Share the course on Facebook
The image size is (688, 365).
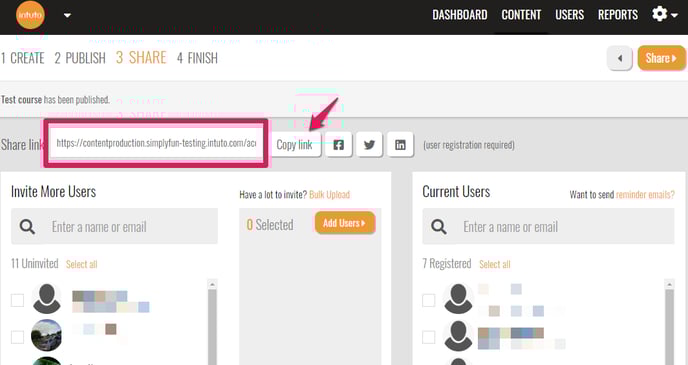coord(338,144)
